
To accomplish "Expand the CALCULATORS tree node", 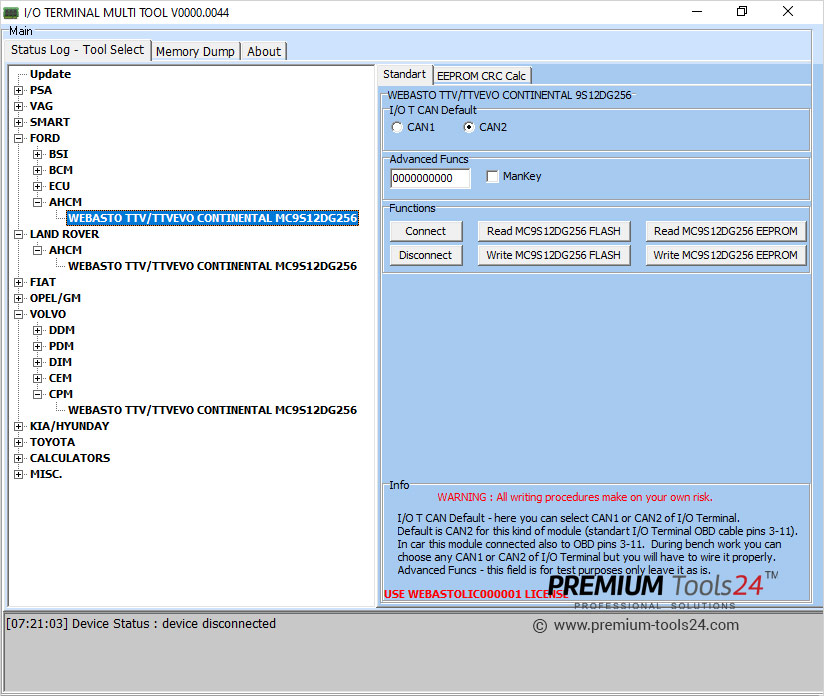I will pyautogui.click(x=18, y=458).
